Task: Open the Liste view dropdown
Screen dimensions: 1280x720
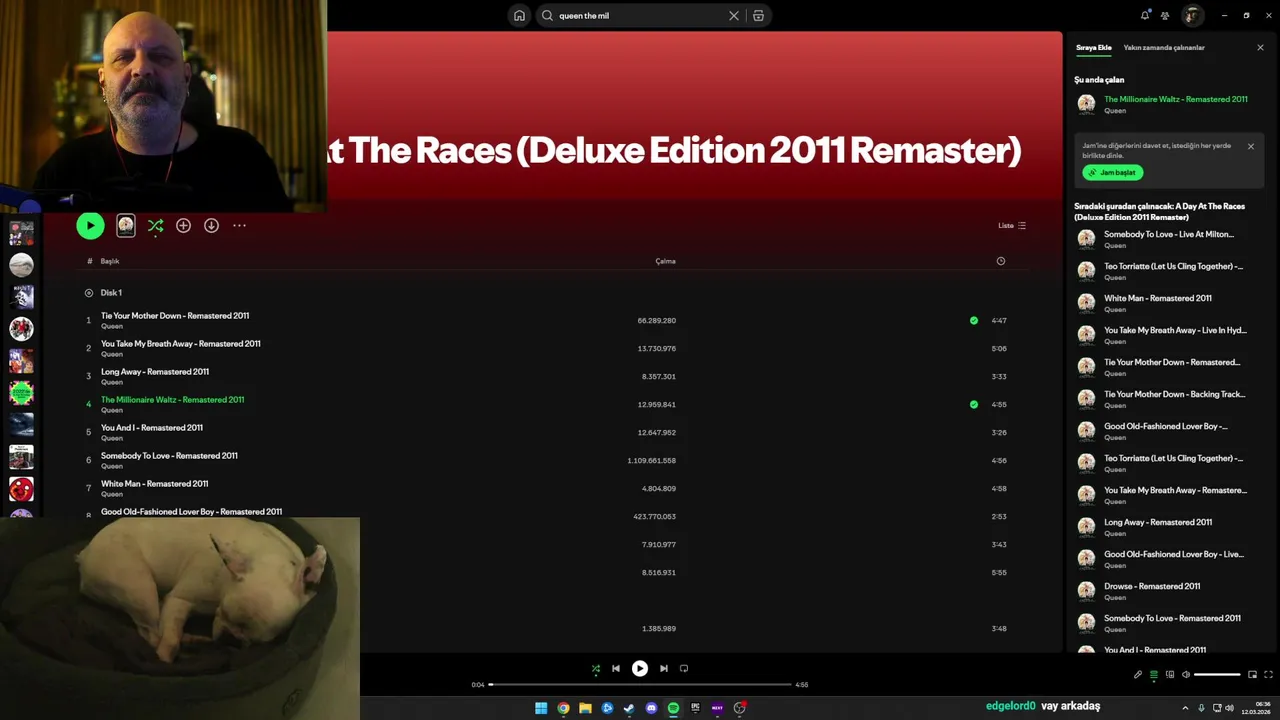Action: (x=1012, y=226)
